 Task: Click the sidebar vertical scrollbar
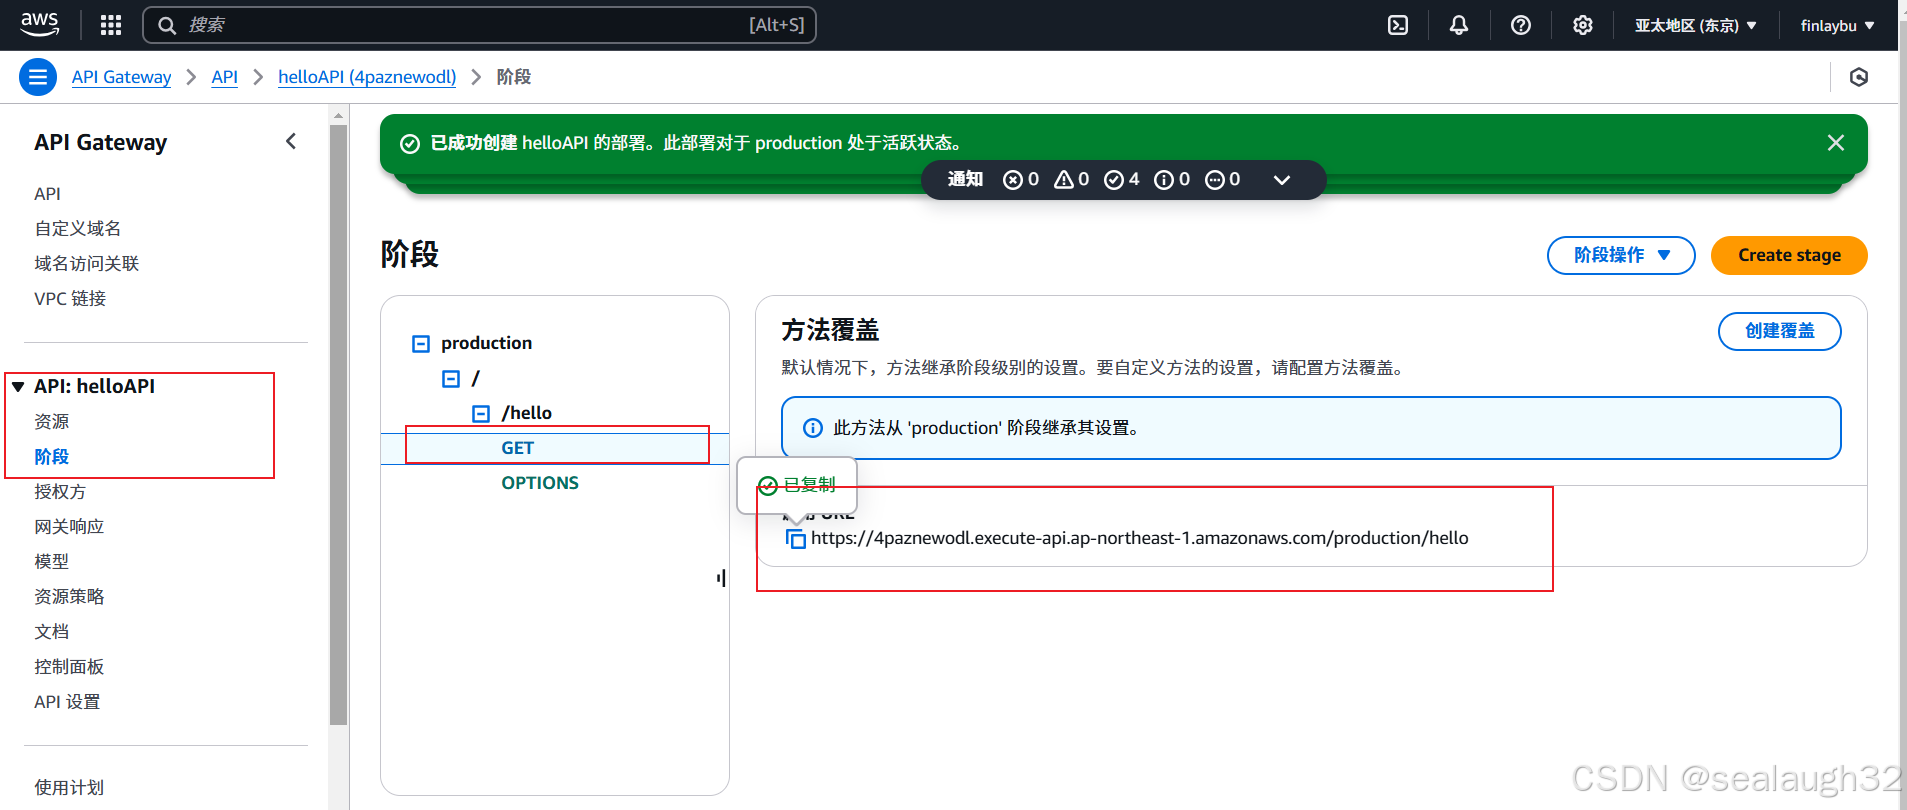(x=338, y=424)
